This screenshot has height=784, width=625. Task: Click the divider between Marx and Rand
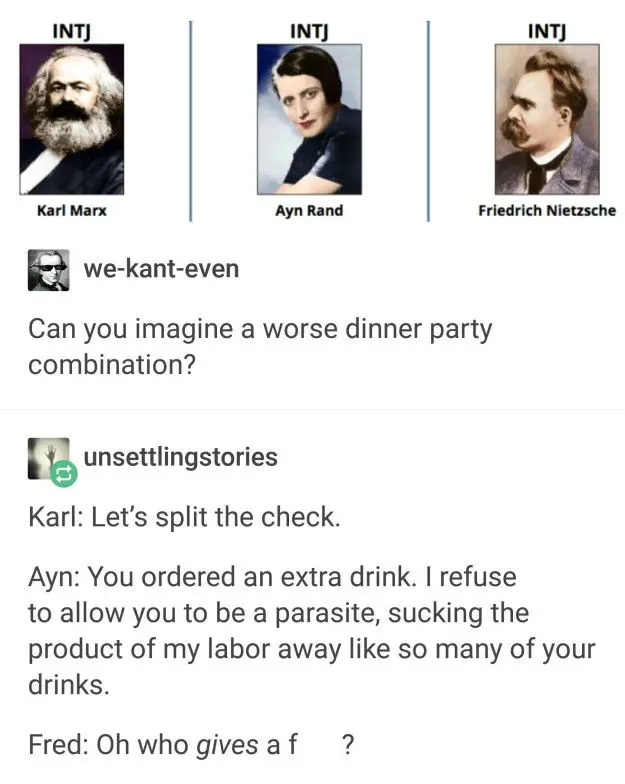(x=190, y=121)
